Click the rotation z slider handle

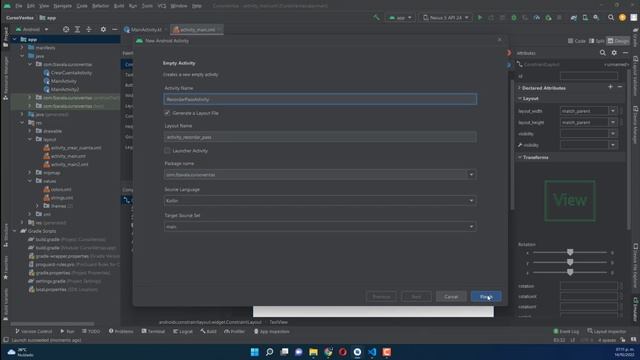point(570,272)
